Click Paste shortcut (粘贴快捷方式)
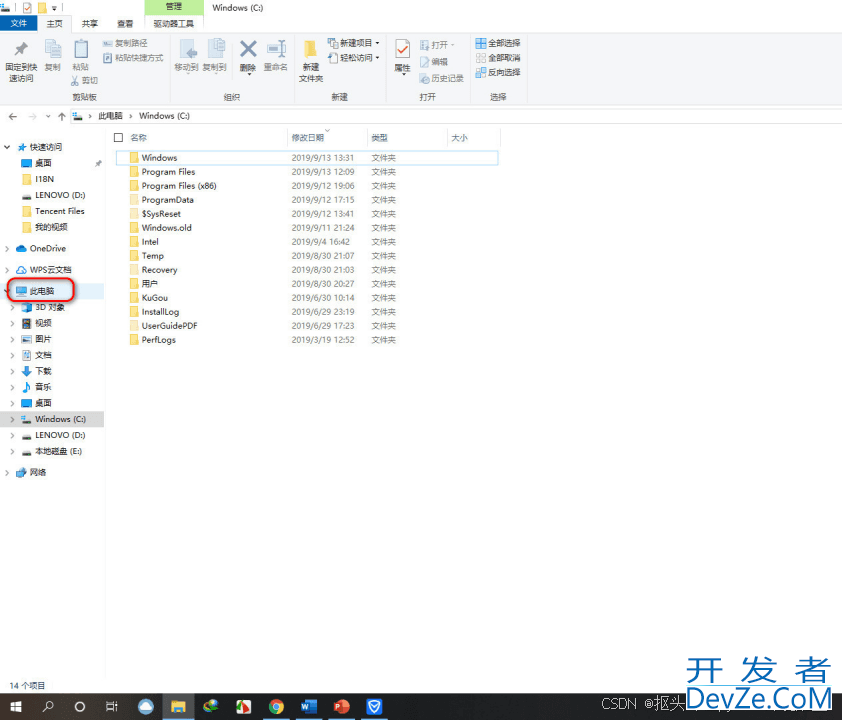The width and height of the screenshot is (842, 720). coord(133,57)
